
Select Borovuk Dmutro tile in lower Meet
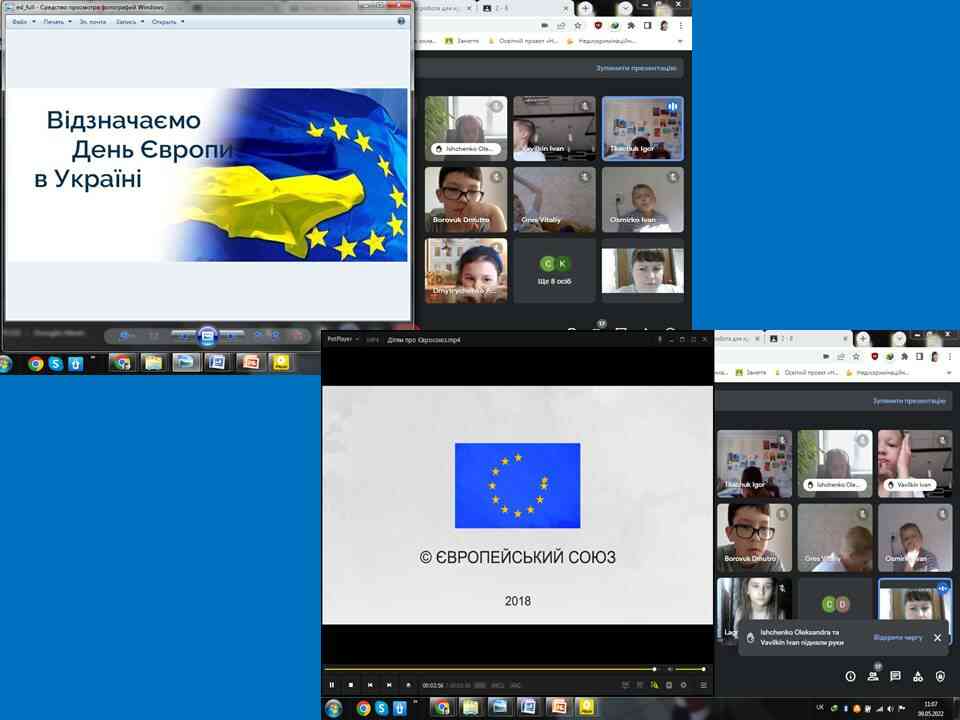click(x=754, y=538)
